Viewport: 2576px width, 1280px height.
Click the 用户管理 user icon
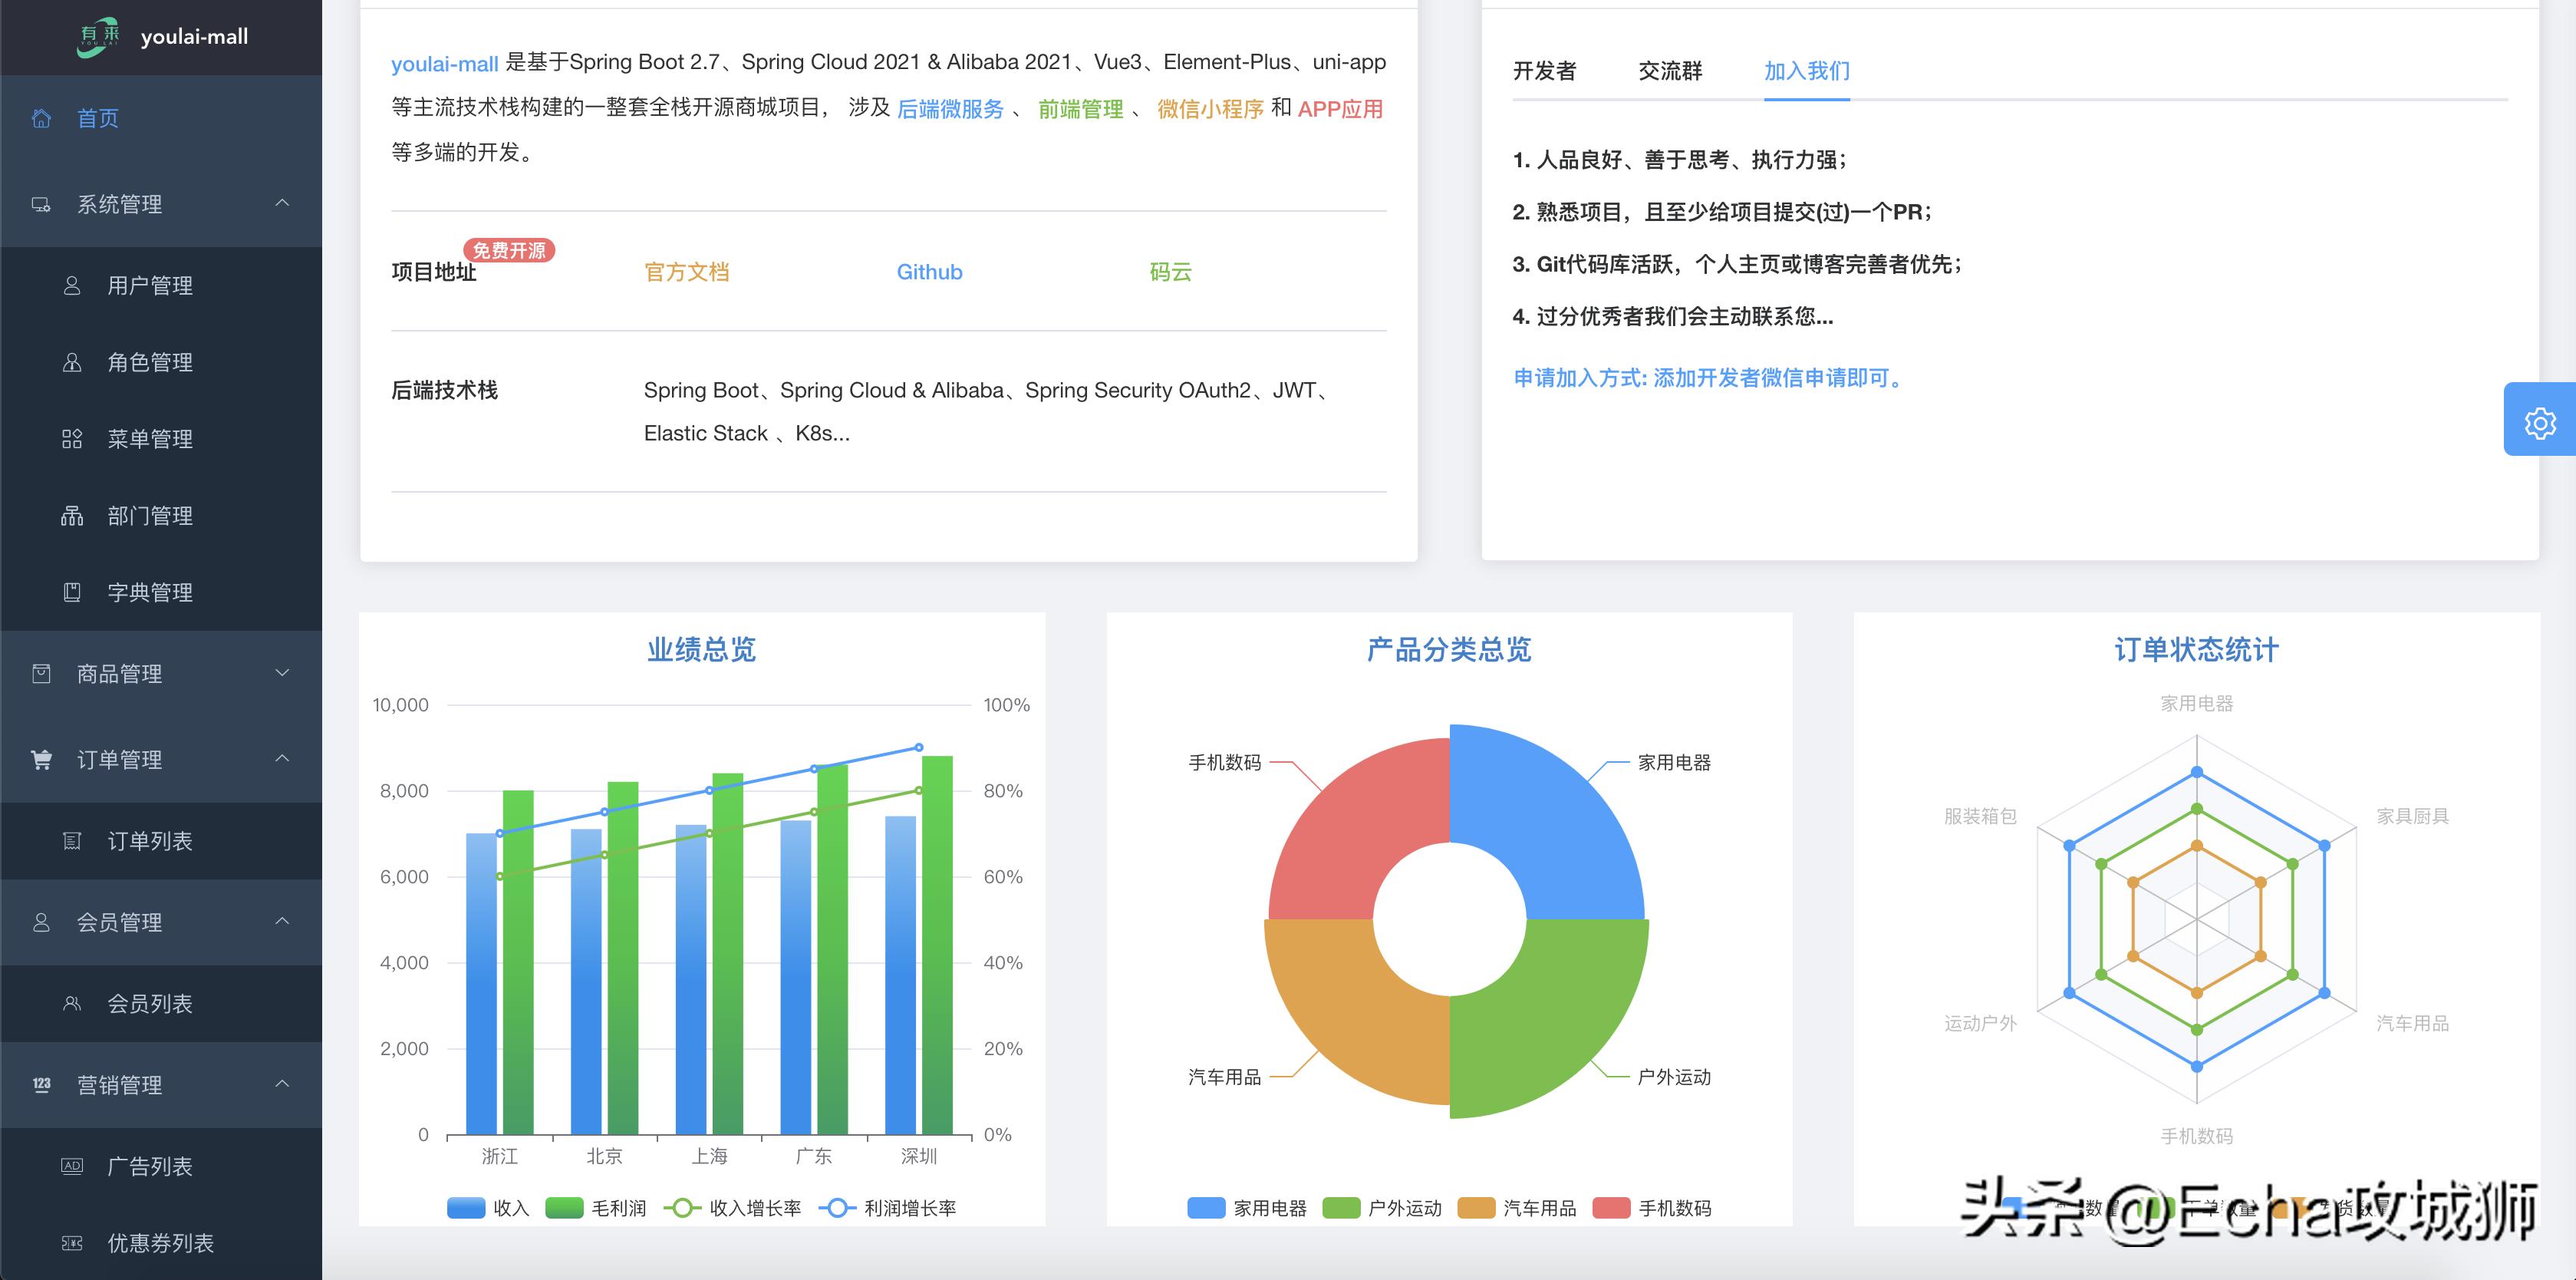(72, 286)
